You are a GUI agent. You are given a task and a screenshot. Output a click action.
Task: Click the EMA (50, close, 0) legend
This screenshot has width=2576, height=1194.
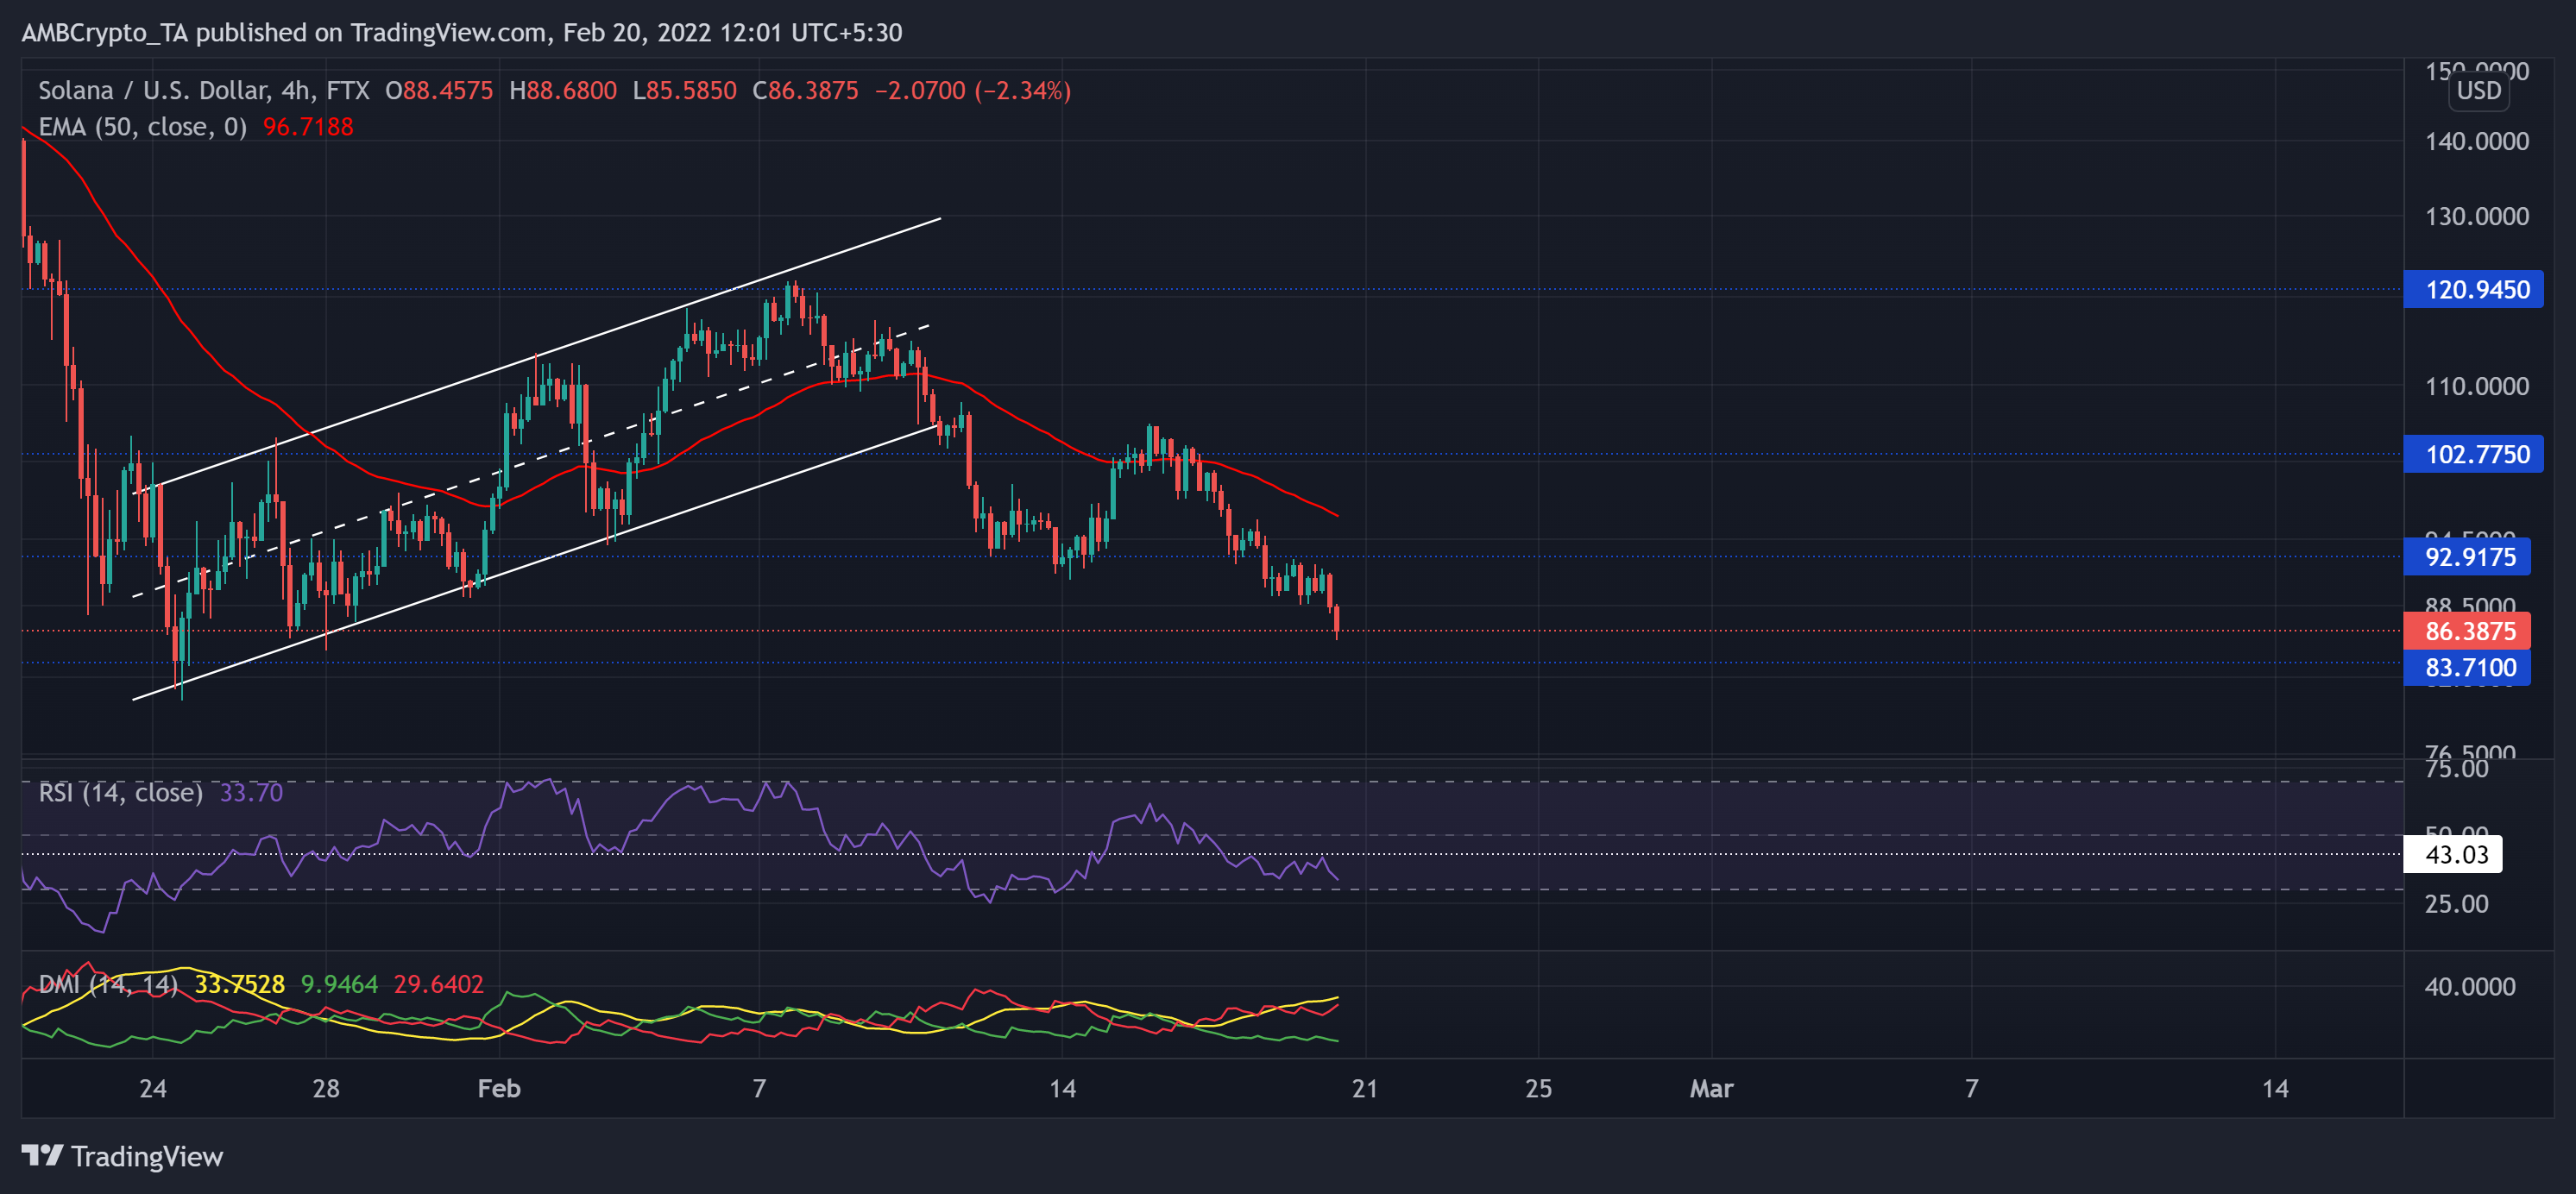(x=142, y=127)
